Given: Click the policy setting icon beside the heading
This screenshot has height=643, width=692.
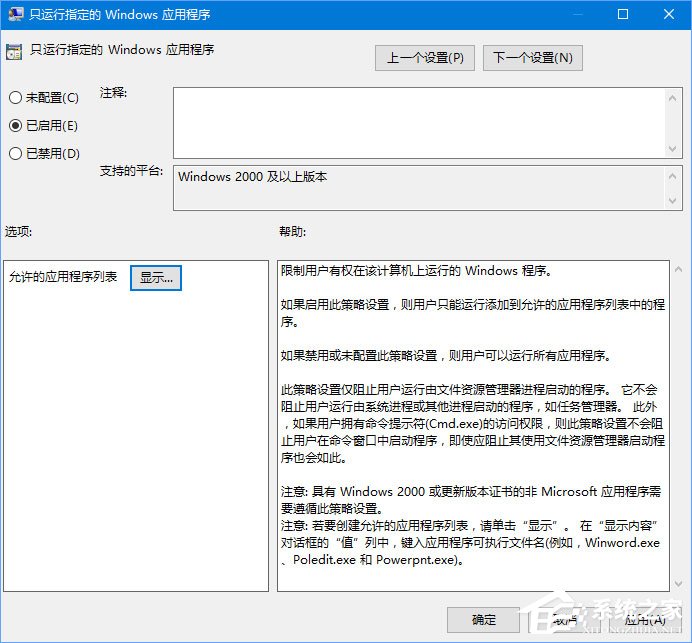Looking at the screenshot, I should click(x=14, y=52).
